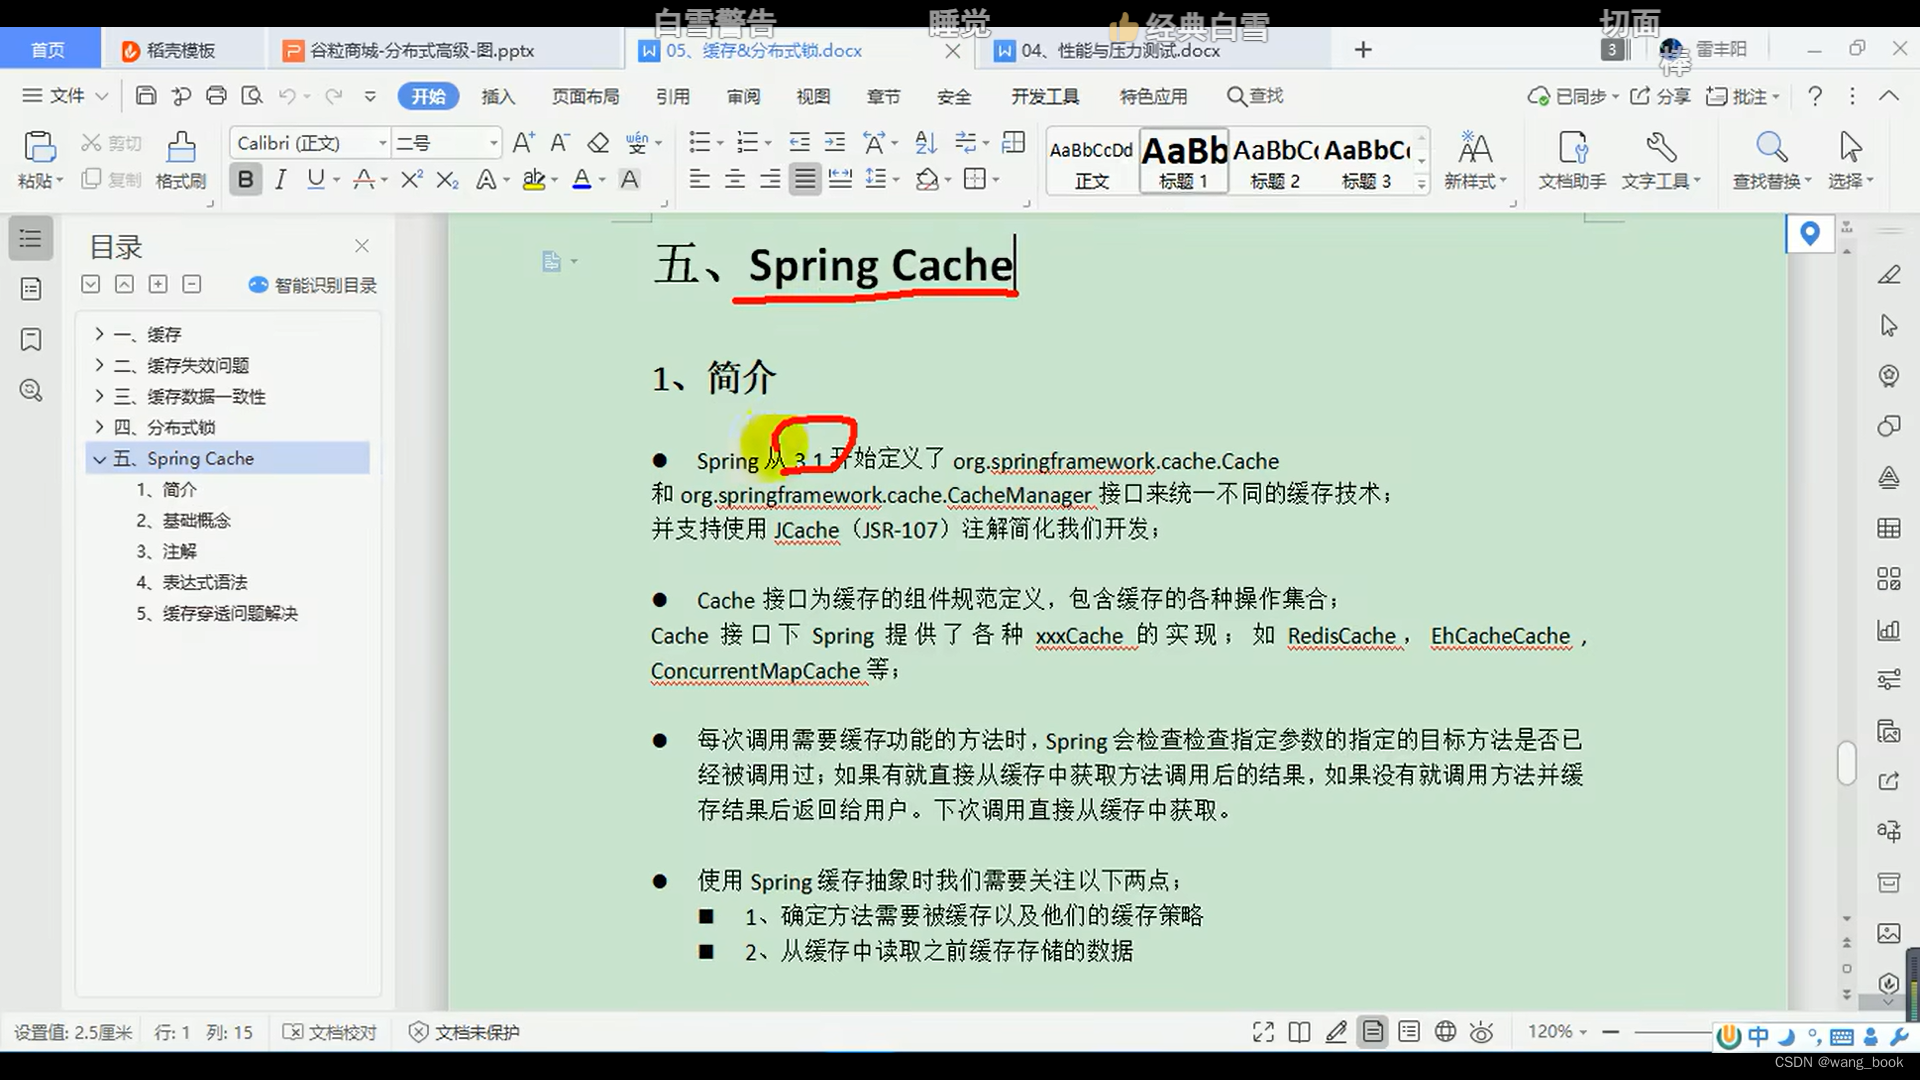Screen dimensions: 1920x1080
Task: Expand the 四、分布式锁 tree node
Action: 99,427
